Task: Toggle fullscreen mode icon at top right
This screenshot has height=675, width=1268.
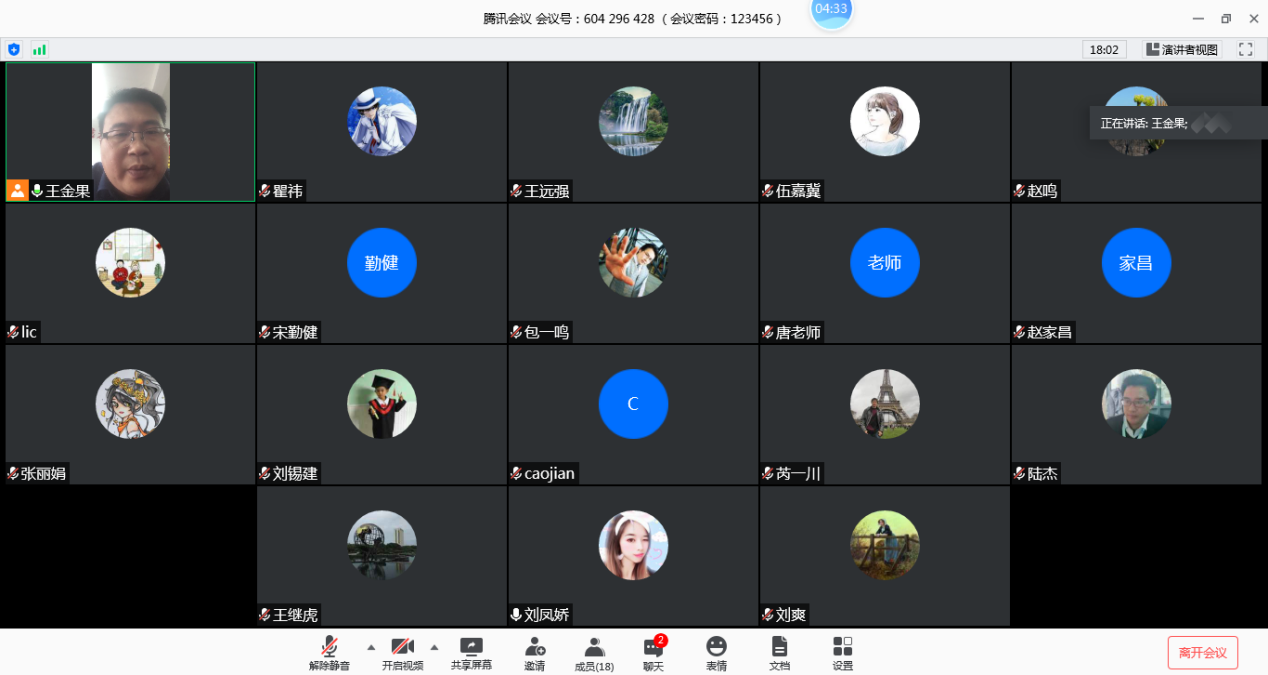Action: click(1246, 49)
